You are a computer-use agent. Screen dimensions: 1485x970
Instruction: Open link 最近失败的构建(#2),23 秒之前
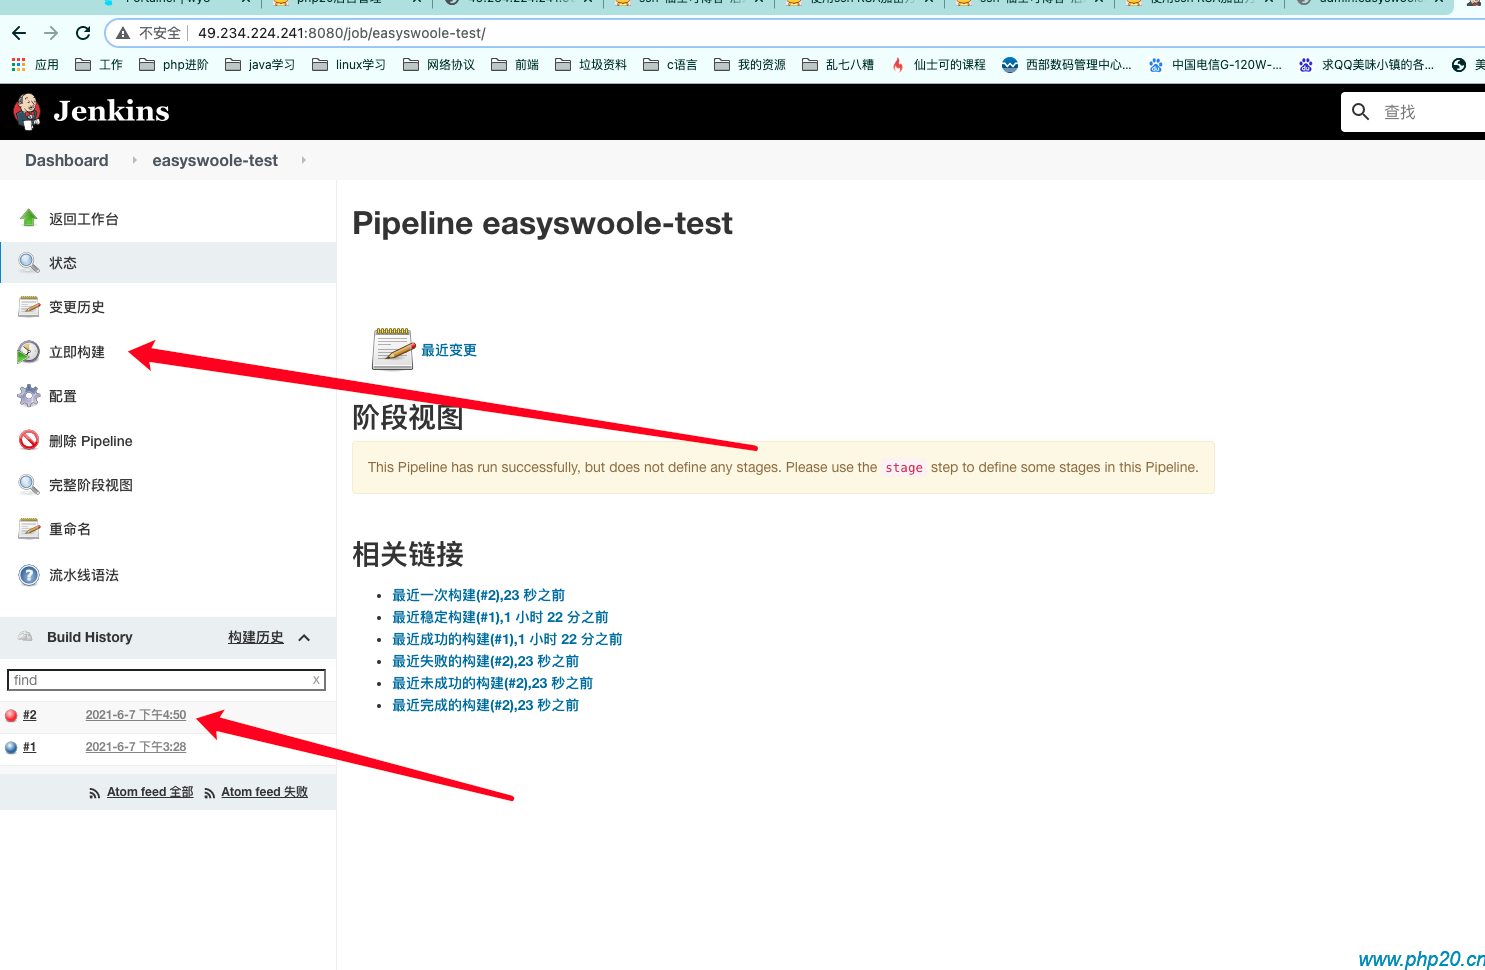tap(485, 661)
